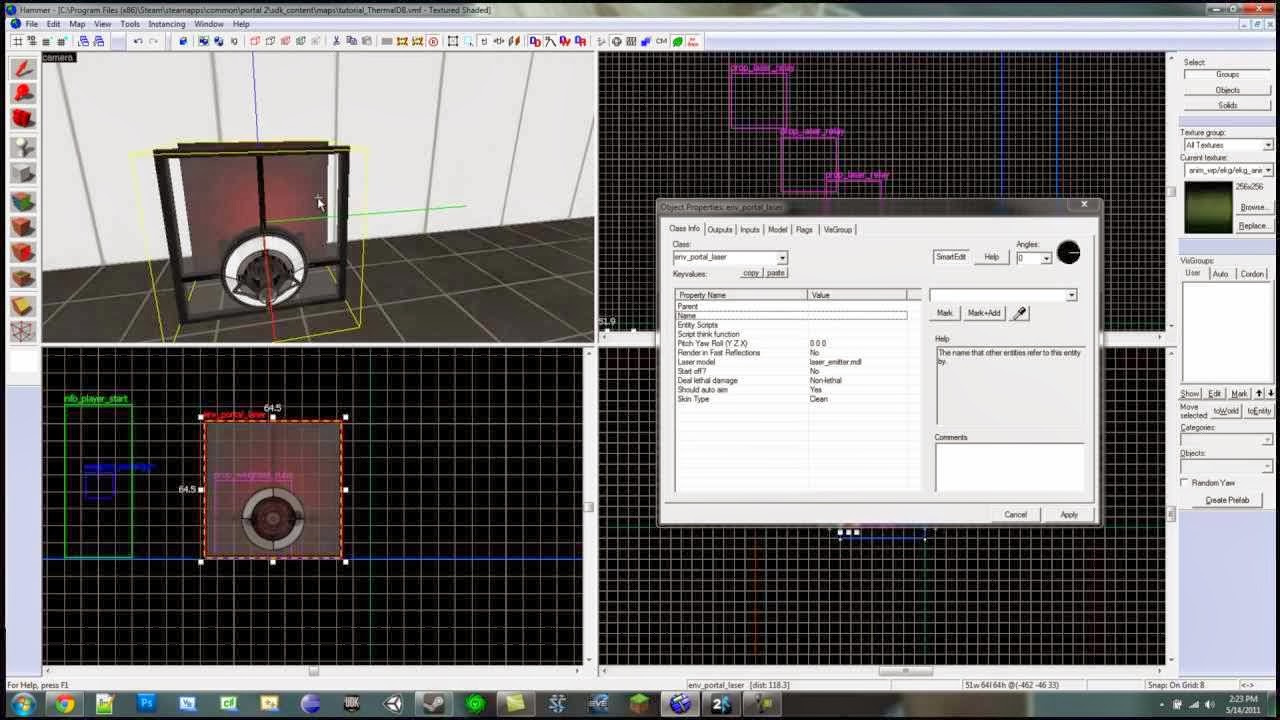Click the Replace texture button
This screenshot has width=1280, height=720.
[1253, 226]
